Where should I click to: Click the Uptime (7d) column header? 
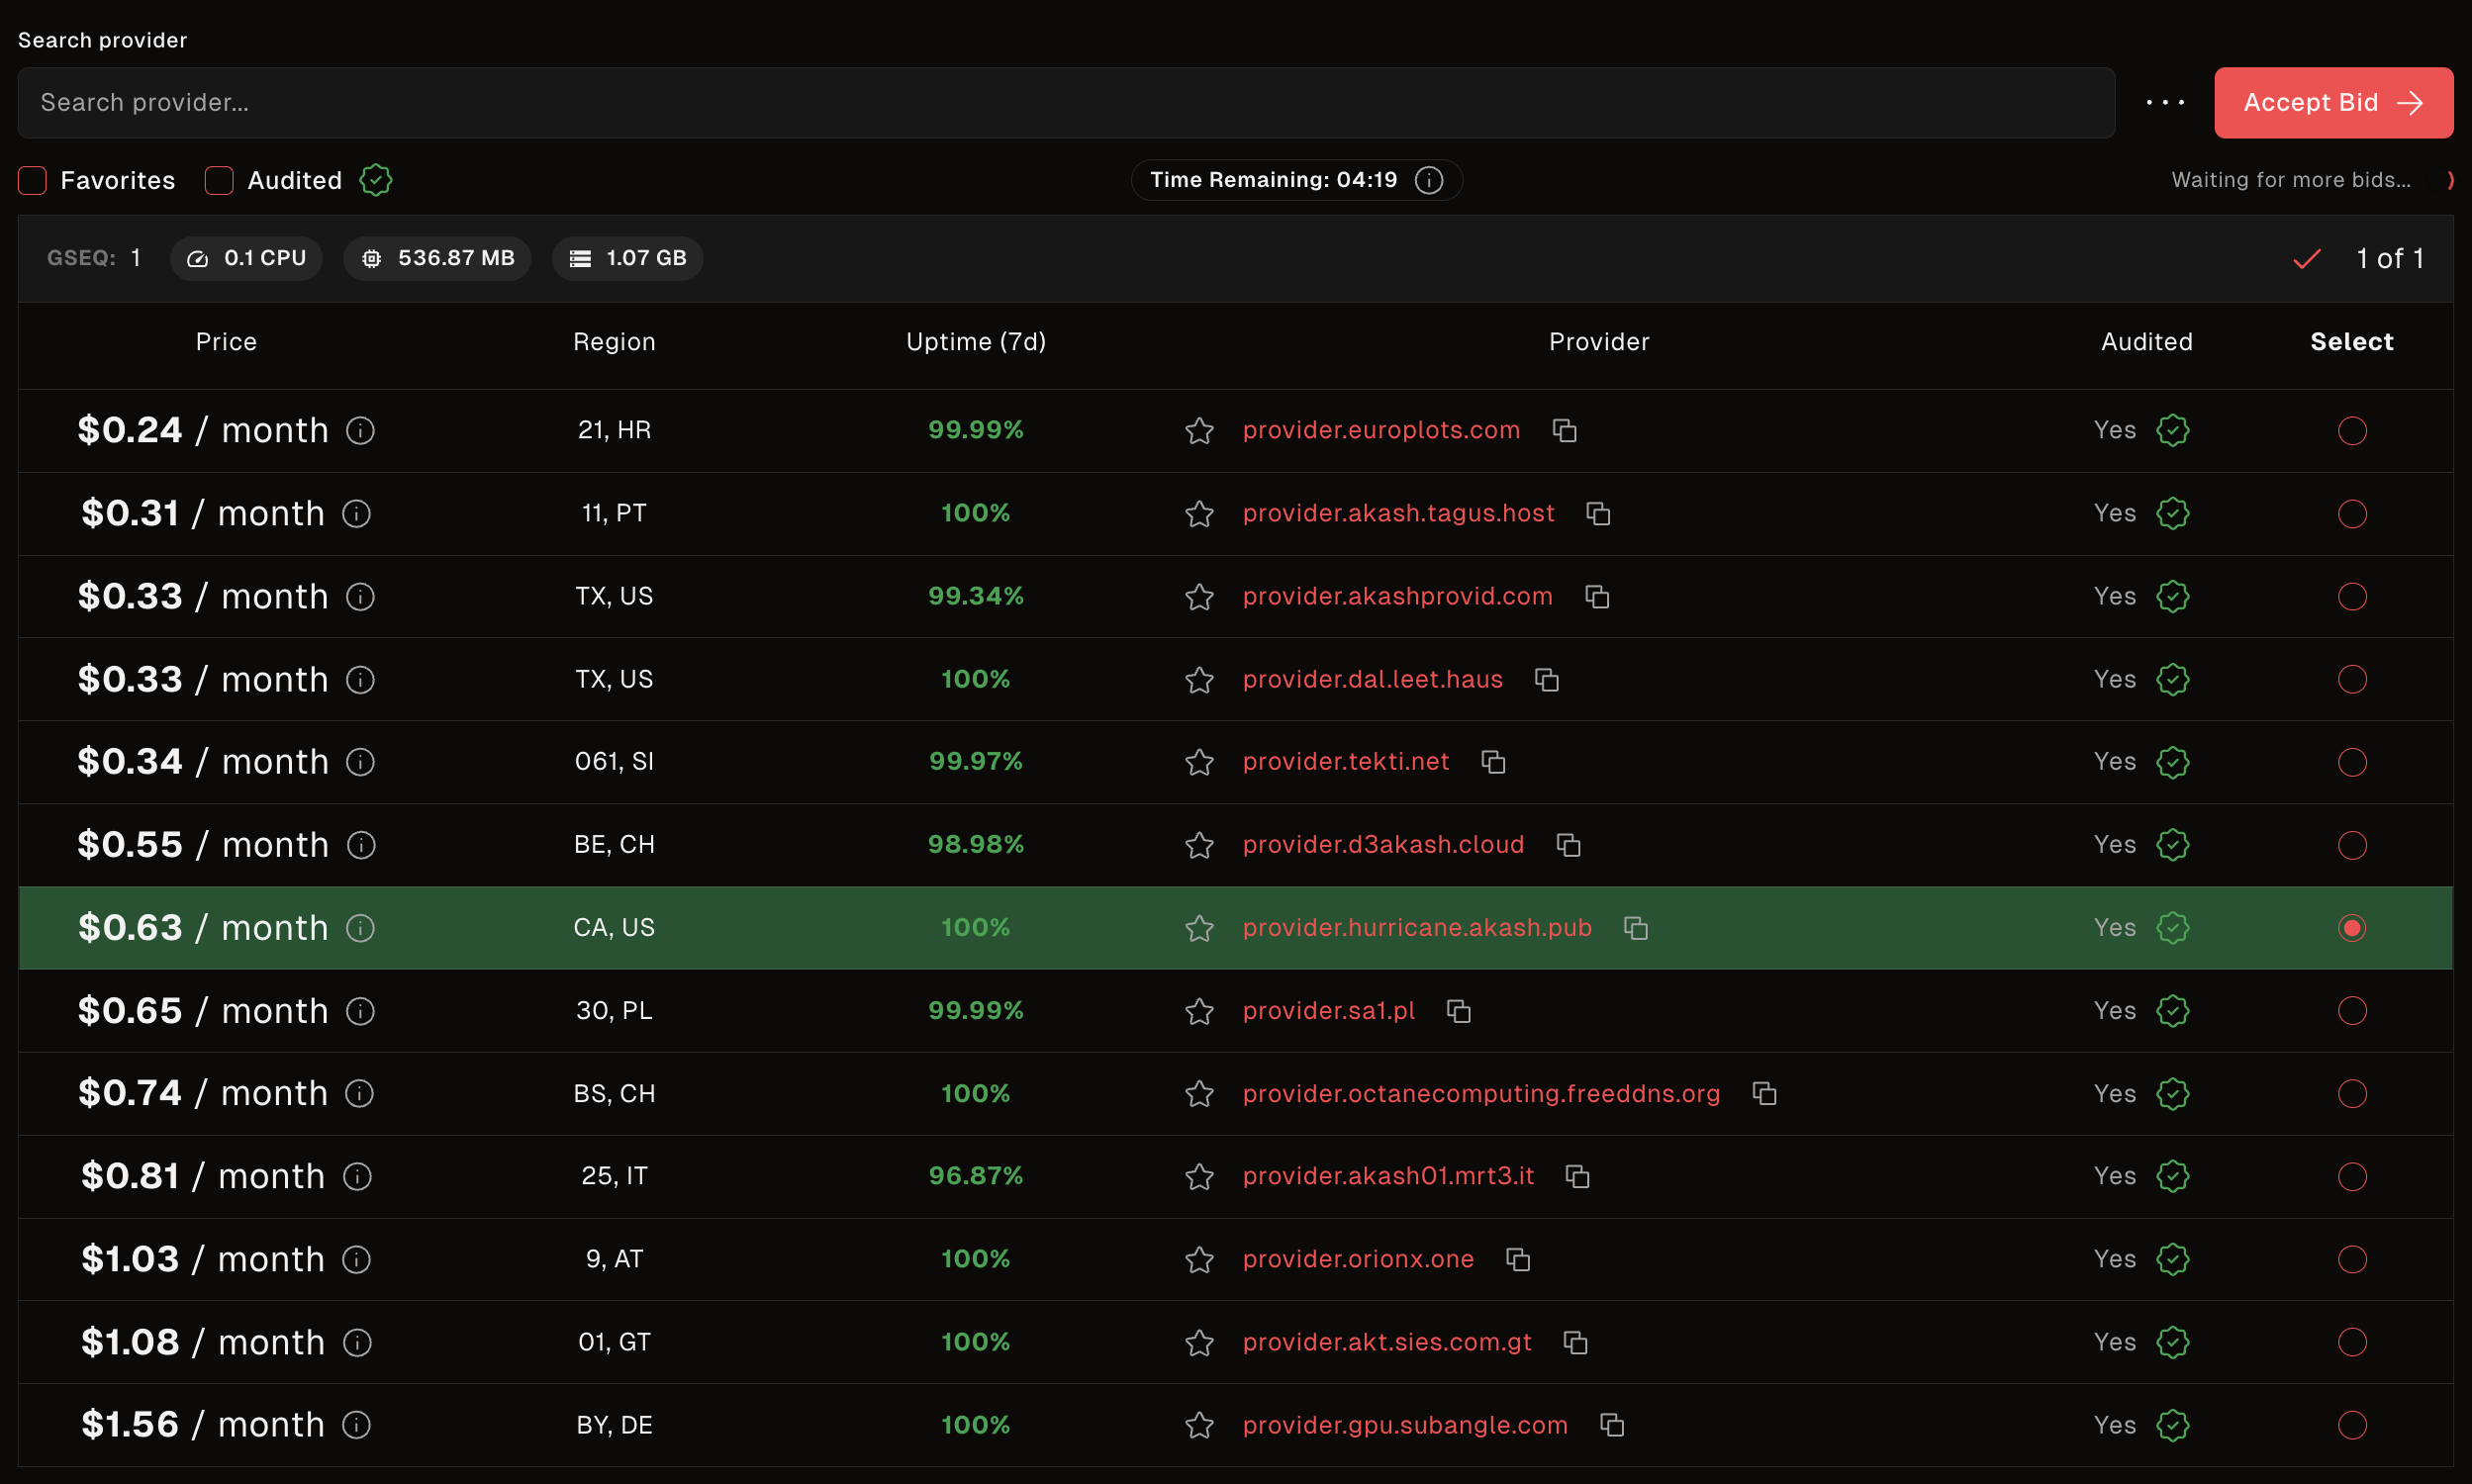(975, 342)
